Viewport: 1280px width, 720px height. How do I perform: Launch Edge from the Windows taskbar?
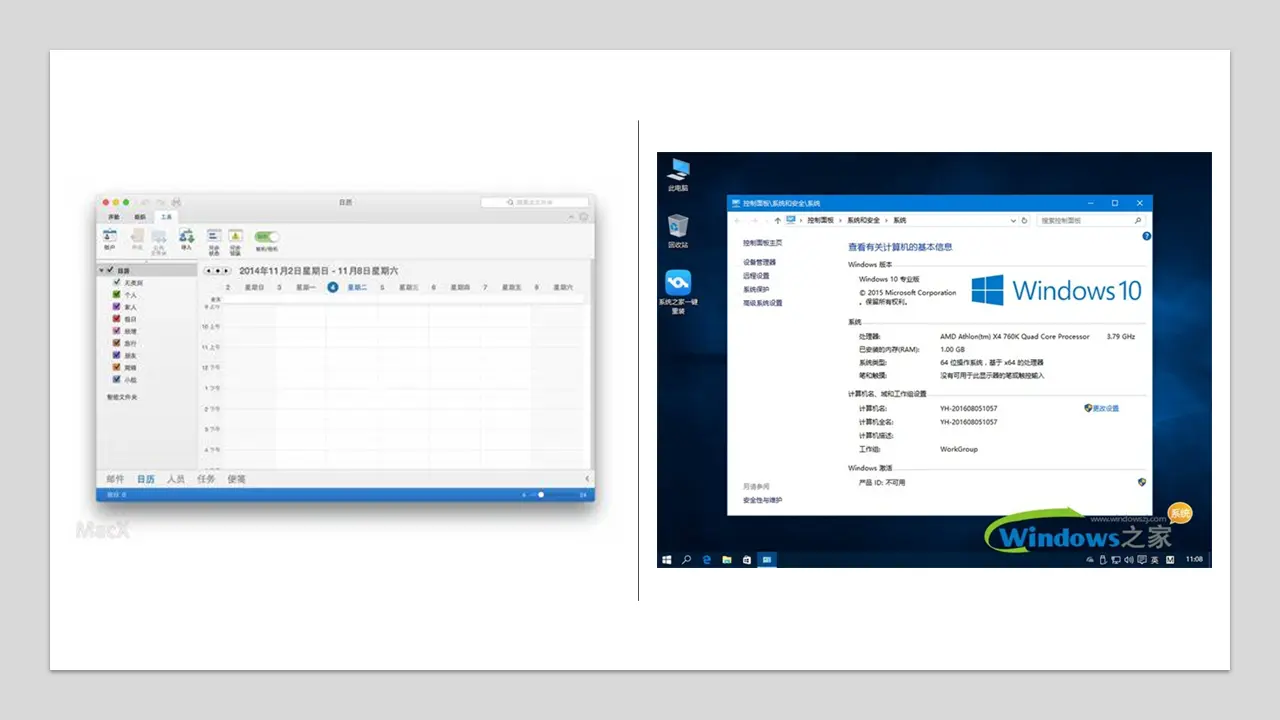[706, 559]
